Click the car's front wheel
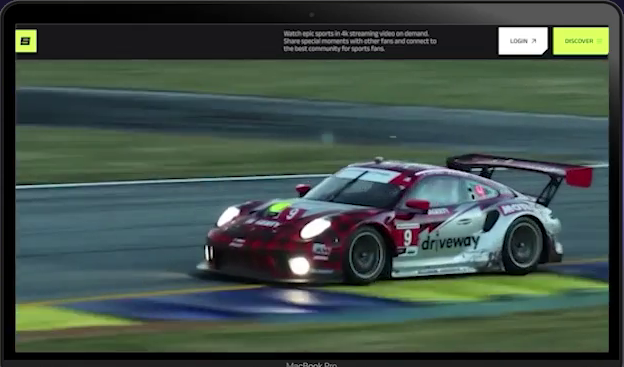This screenshot has height=367, width=624. point(365,255)
